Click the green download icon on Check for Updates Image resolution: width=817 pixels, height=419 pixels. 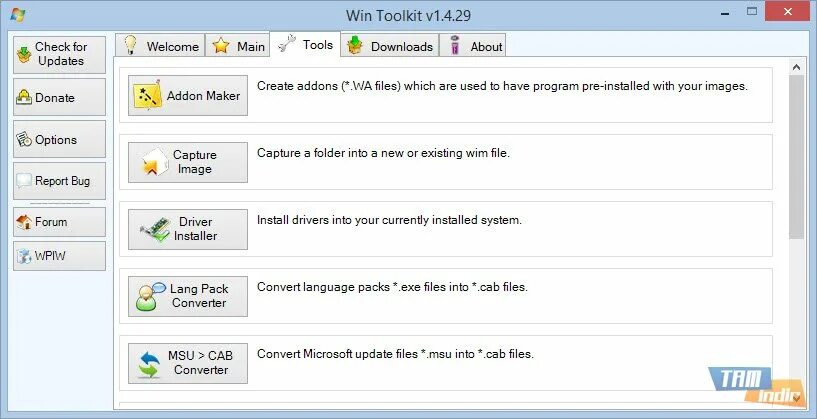[24, 54]
